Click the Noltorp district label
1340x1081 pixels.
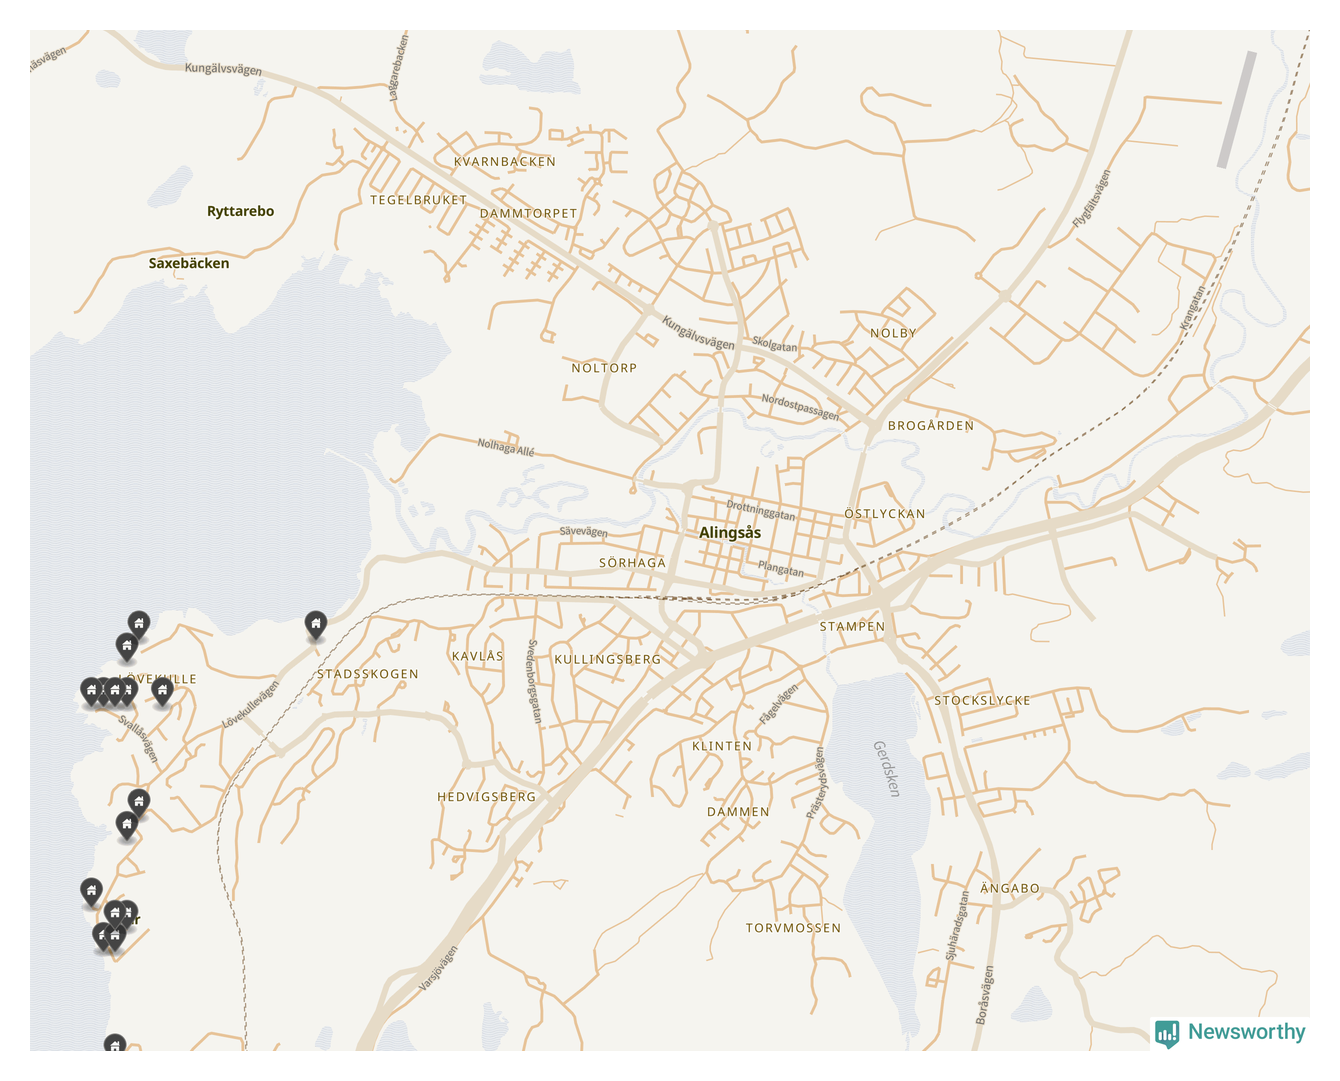(x=604, y=368)
